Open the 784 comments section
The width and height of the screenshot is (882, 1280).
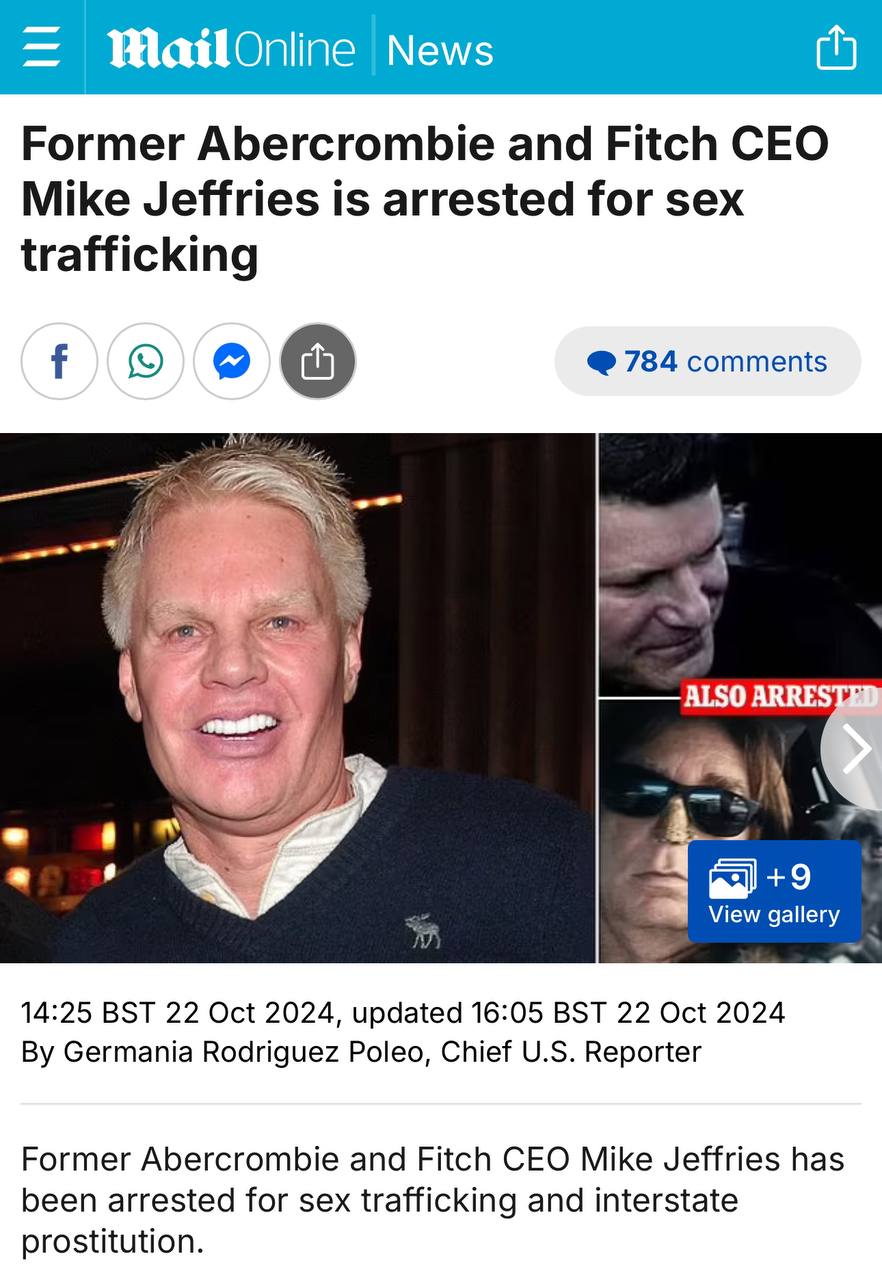[708, 361]
